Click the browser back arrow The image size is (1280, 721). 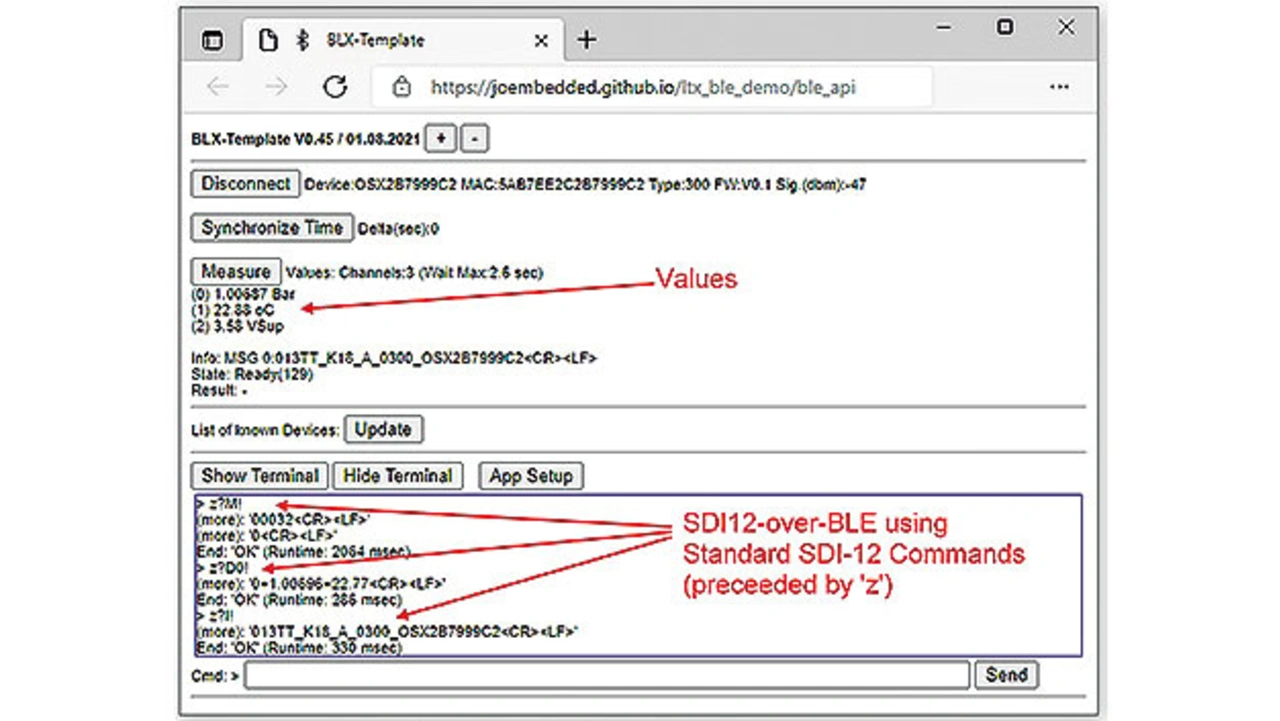pos(218,87)
